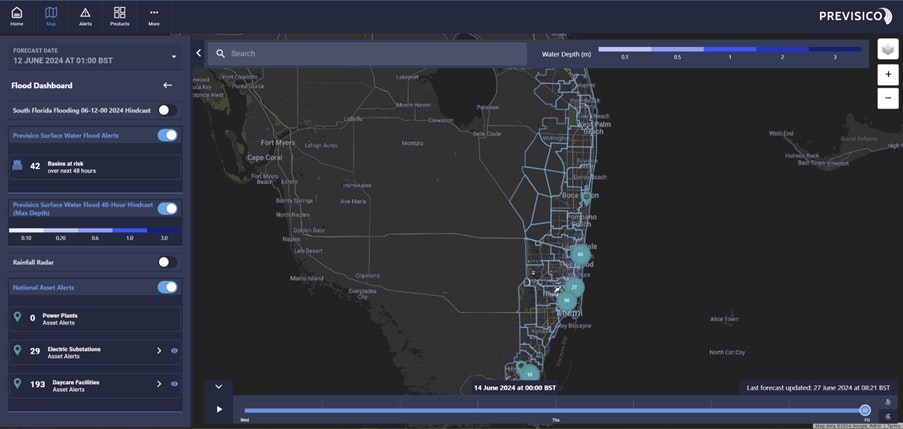This screenshot has height=429, width=903.
Task: Click the Power Plants pin icon
Action: tap(17, 317)
